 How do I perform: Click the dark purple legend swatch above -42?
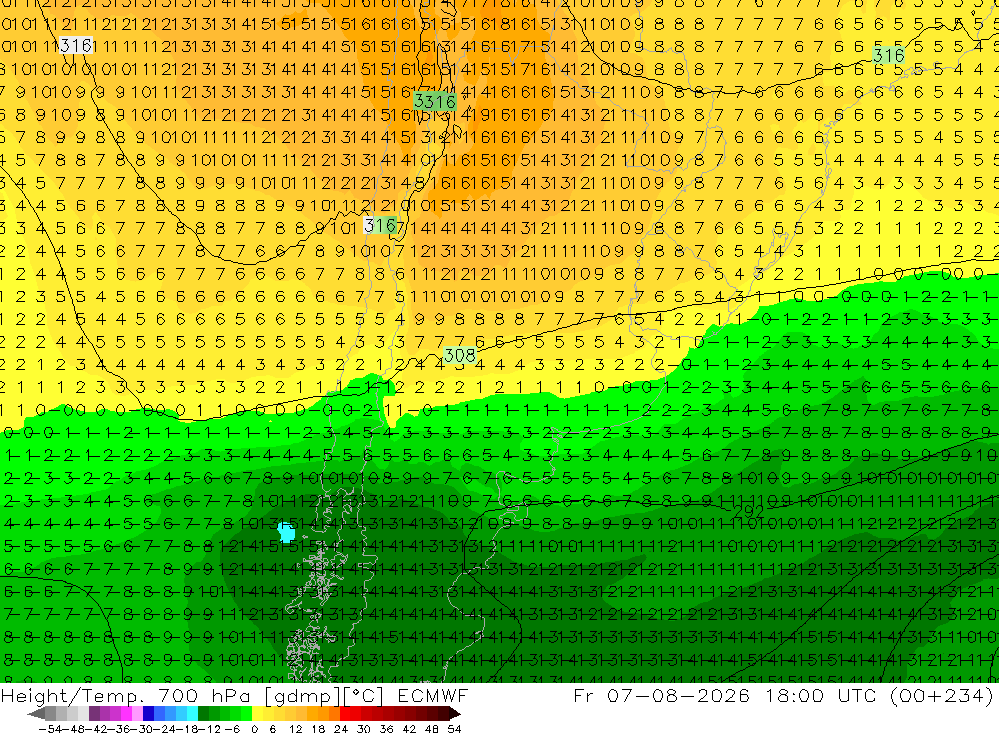tap(93, 714)
